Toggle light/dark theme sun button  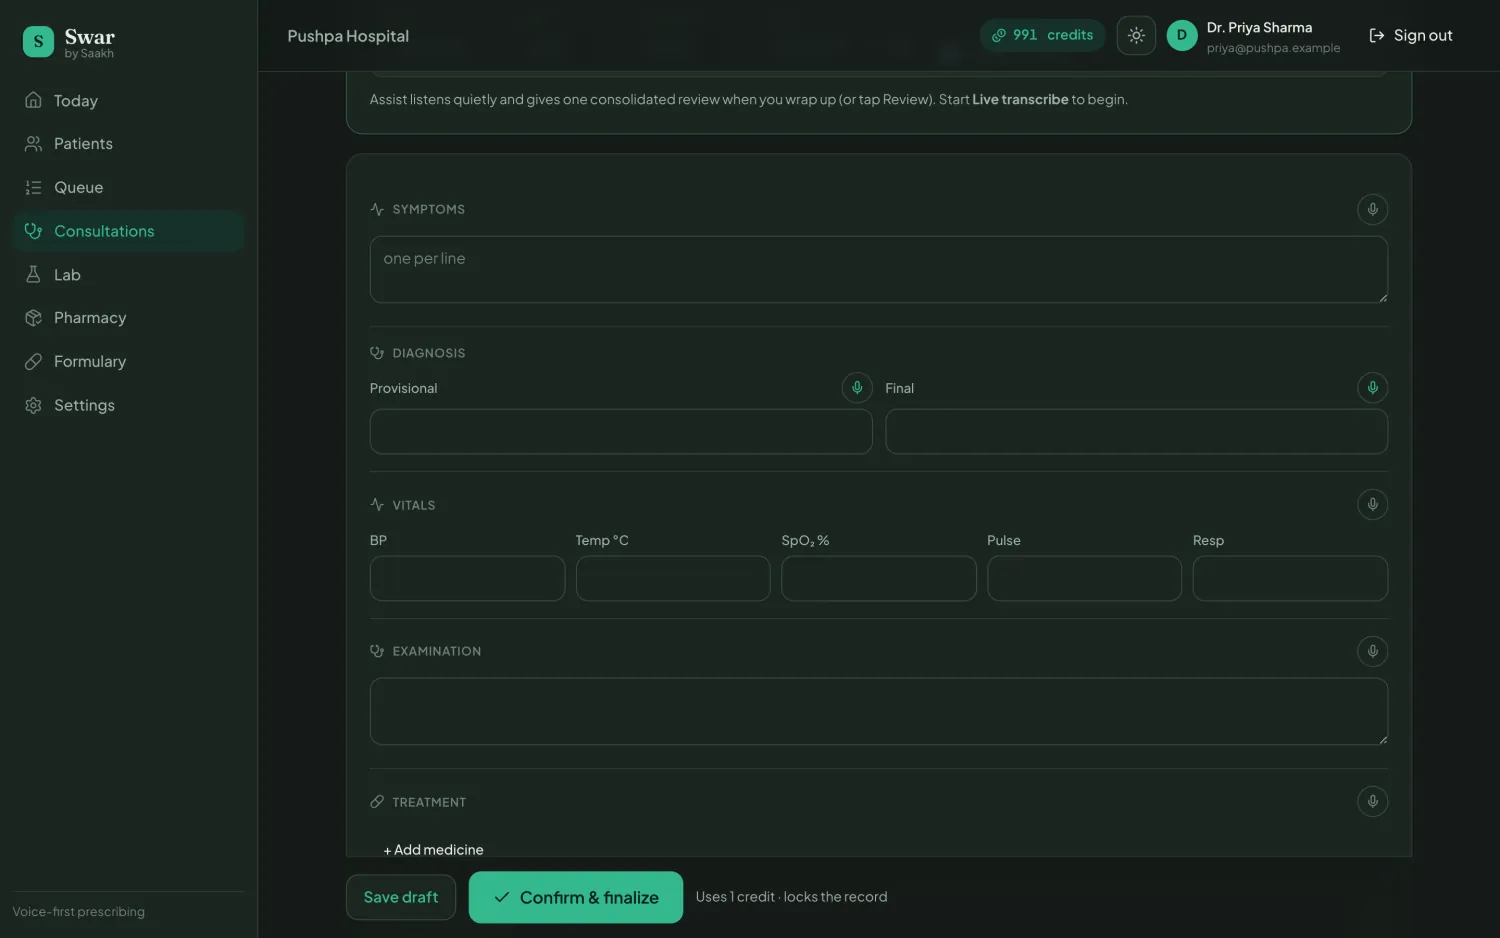(x=1136, y=35)
